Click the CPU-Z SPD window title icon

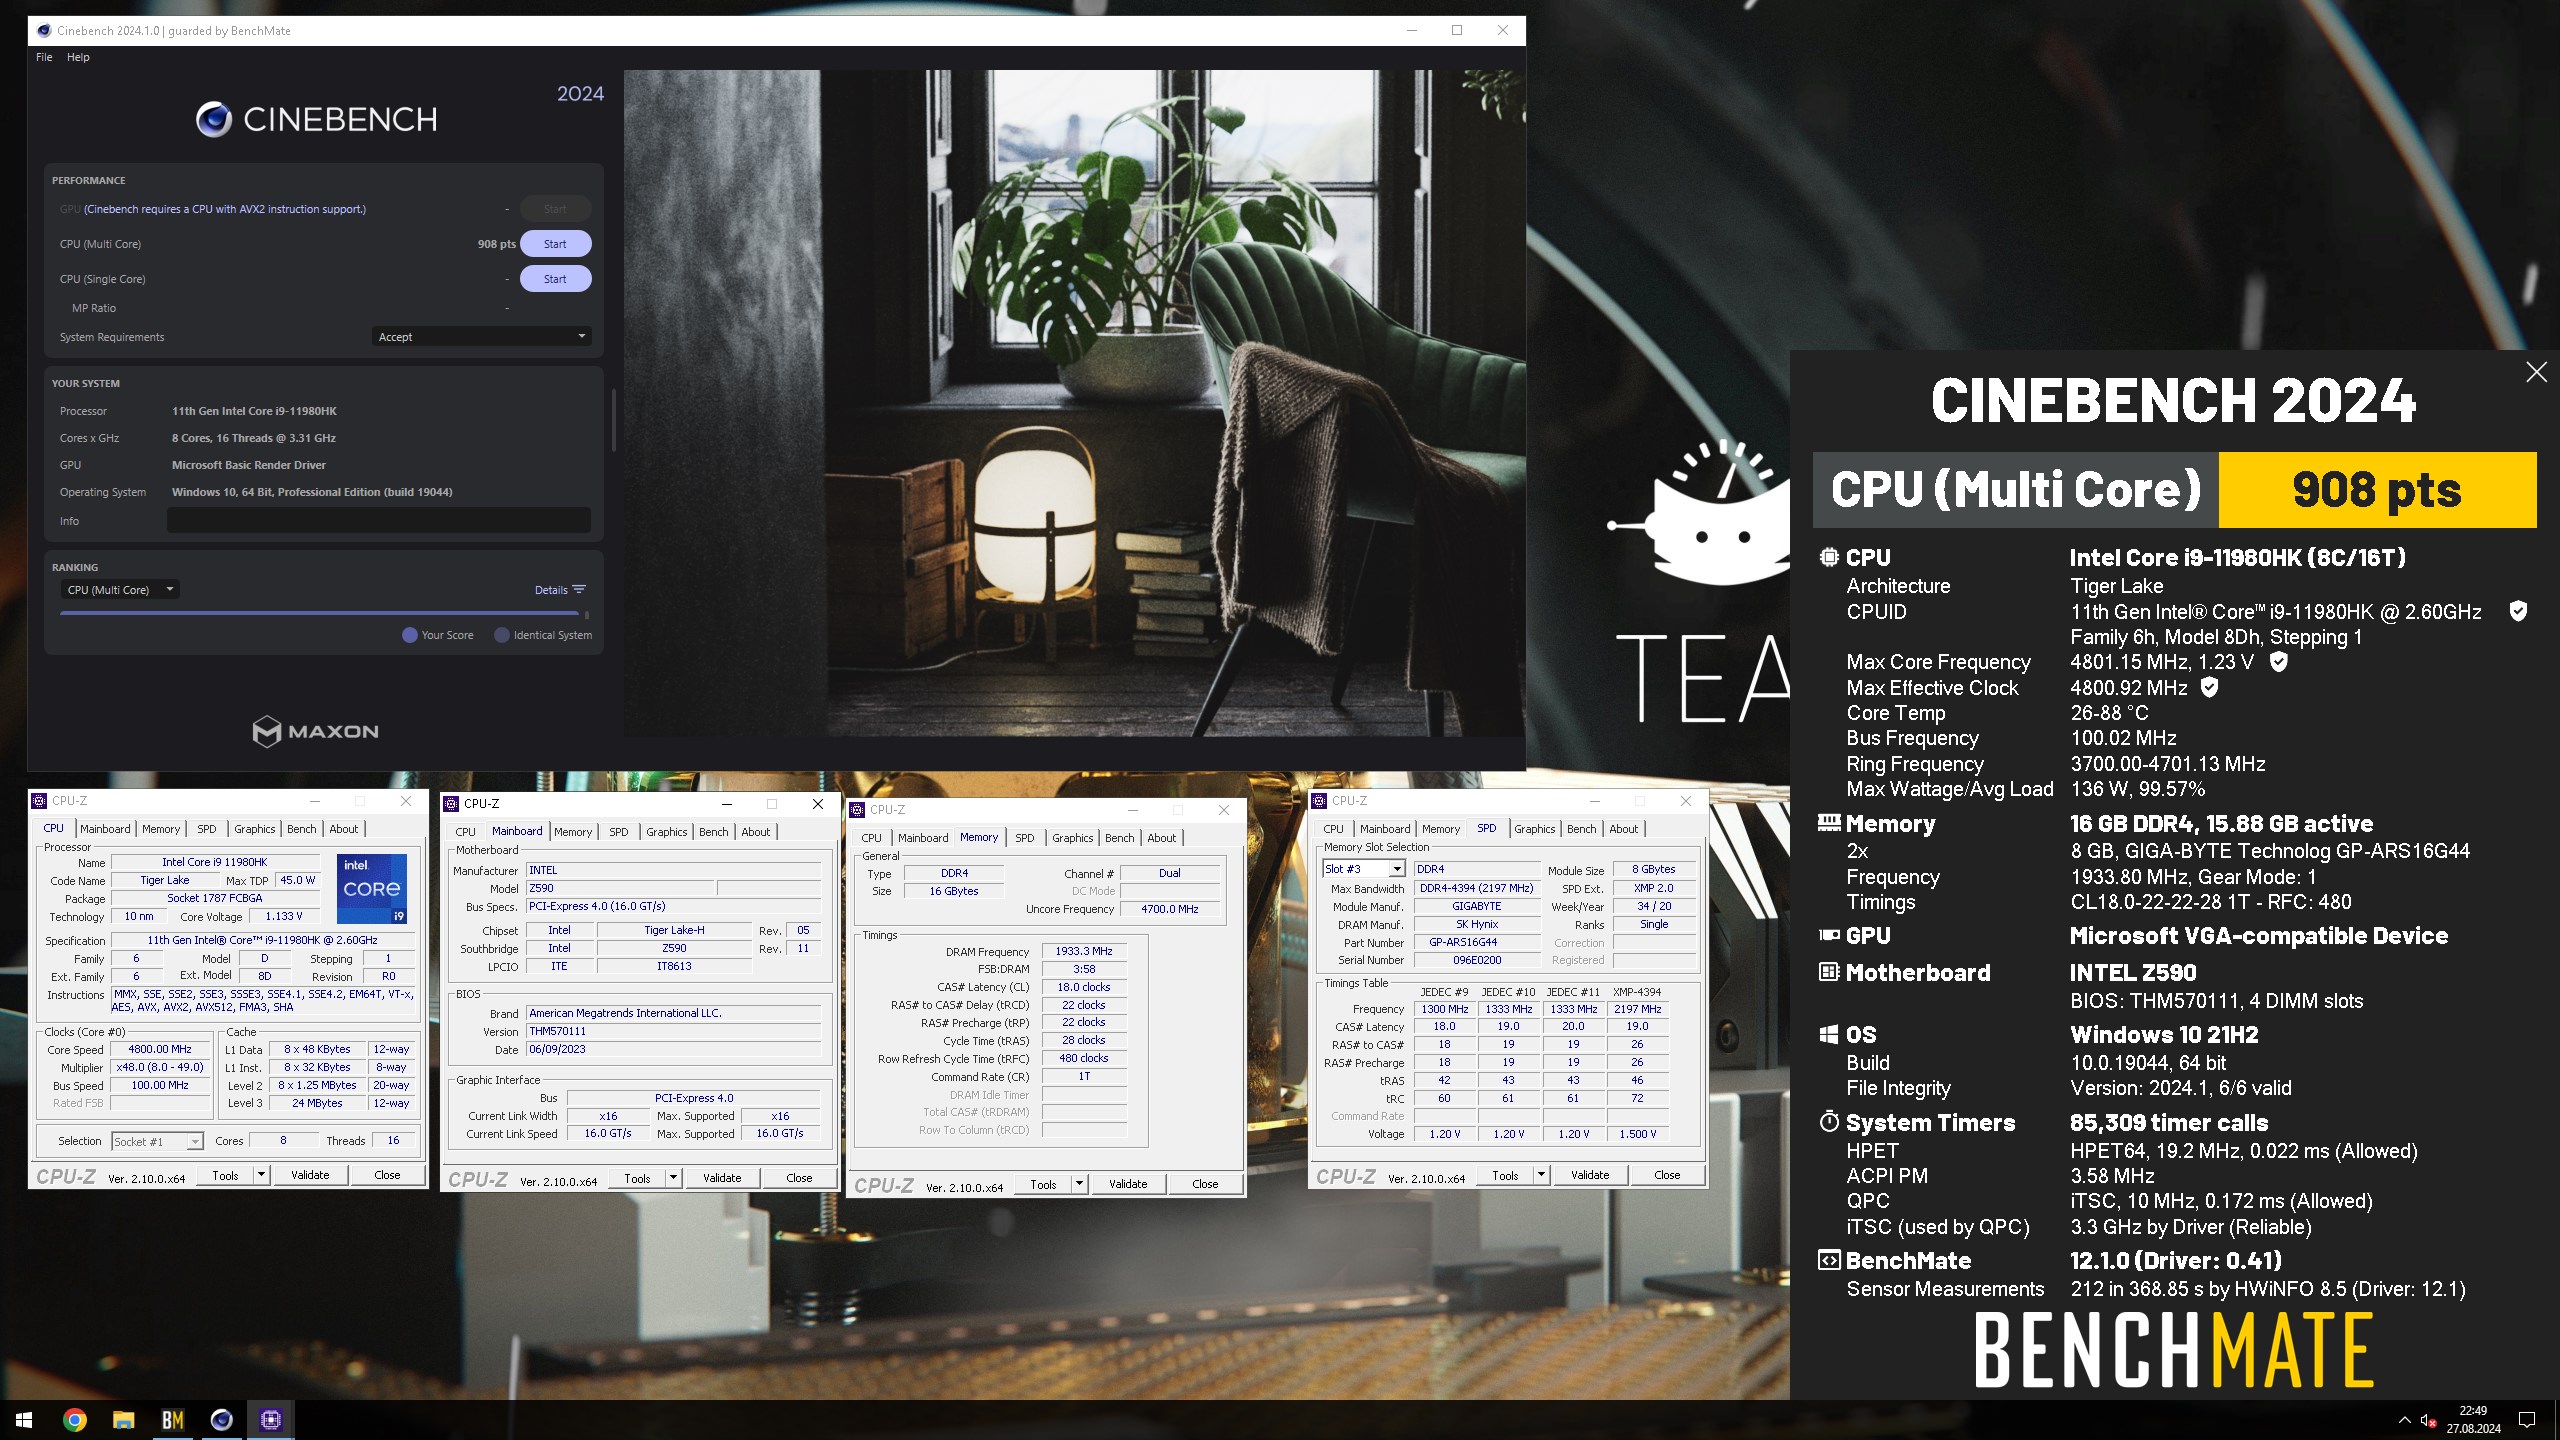click(x=1320, y=801)
